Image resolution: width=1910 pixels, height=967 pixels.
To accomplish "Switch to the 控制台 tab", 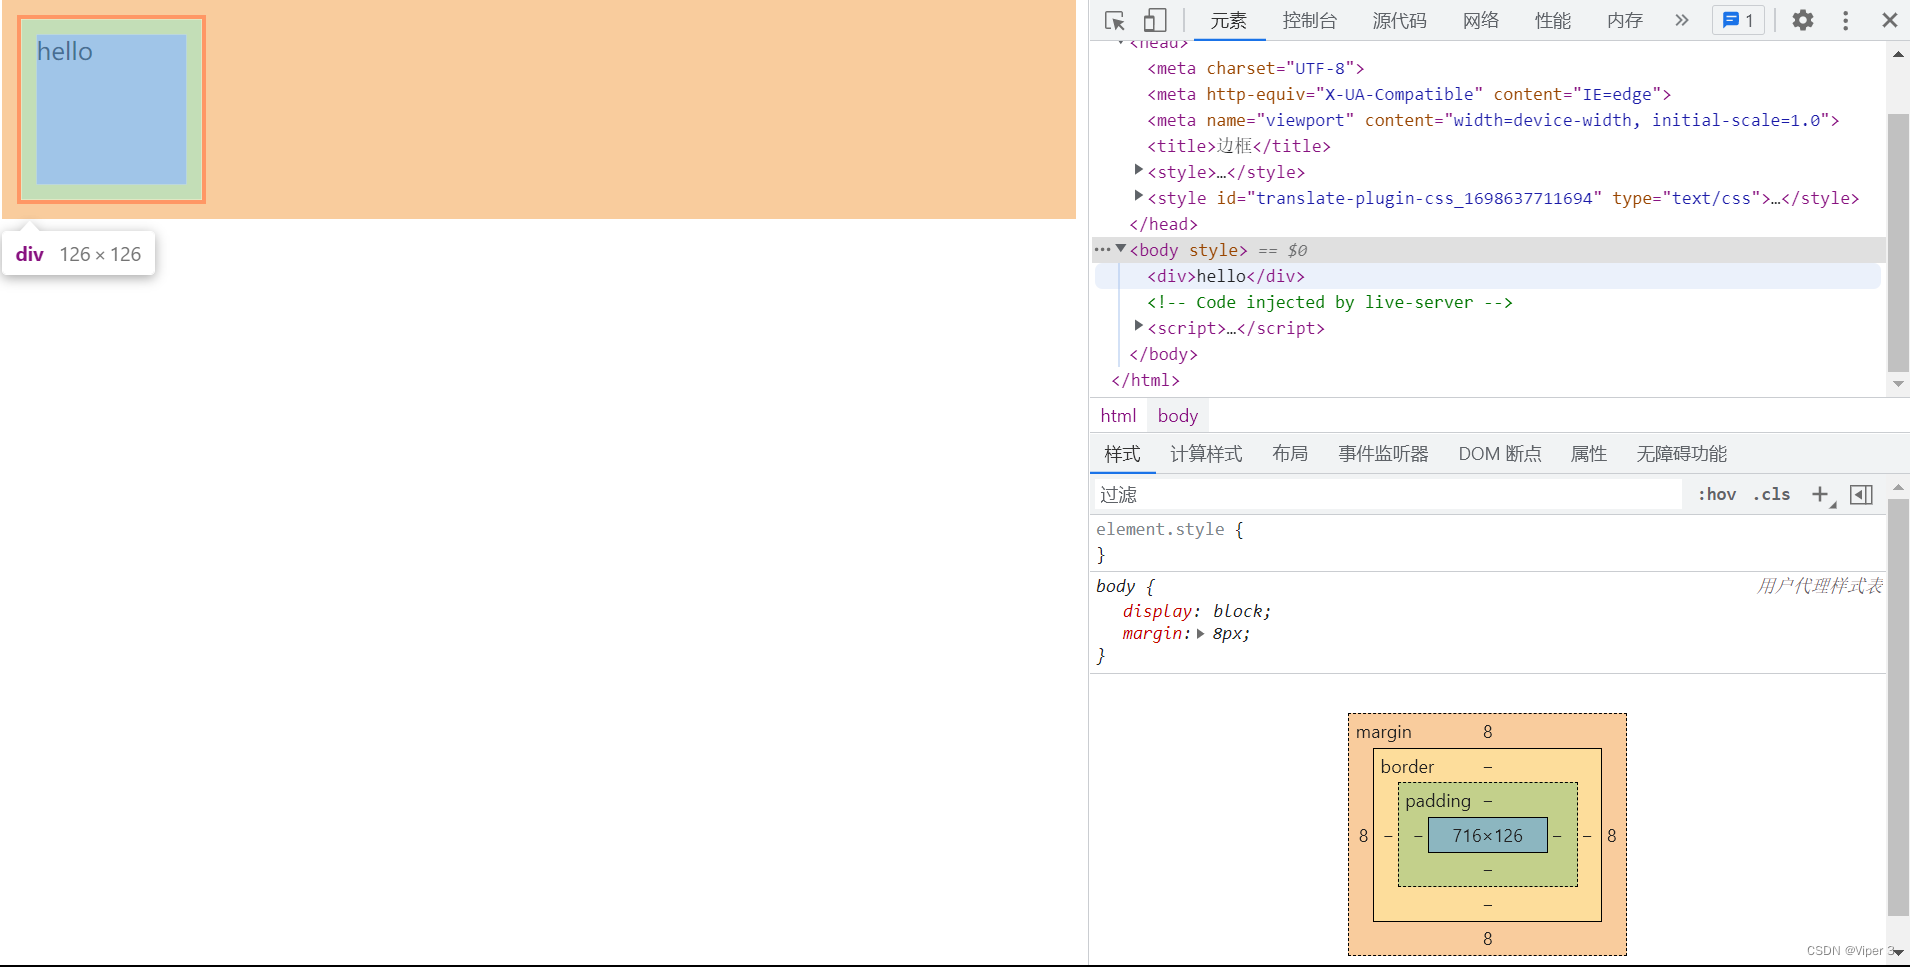I will click(1310, 21).
